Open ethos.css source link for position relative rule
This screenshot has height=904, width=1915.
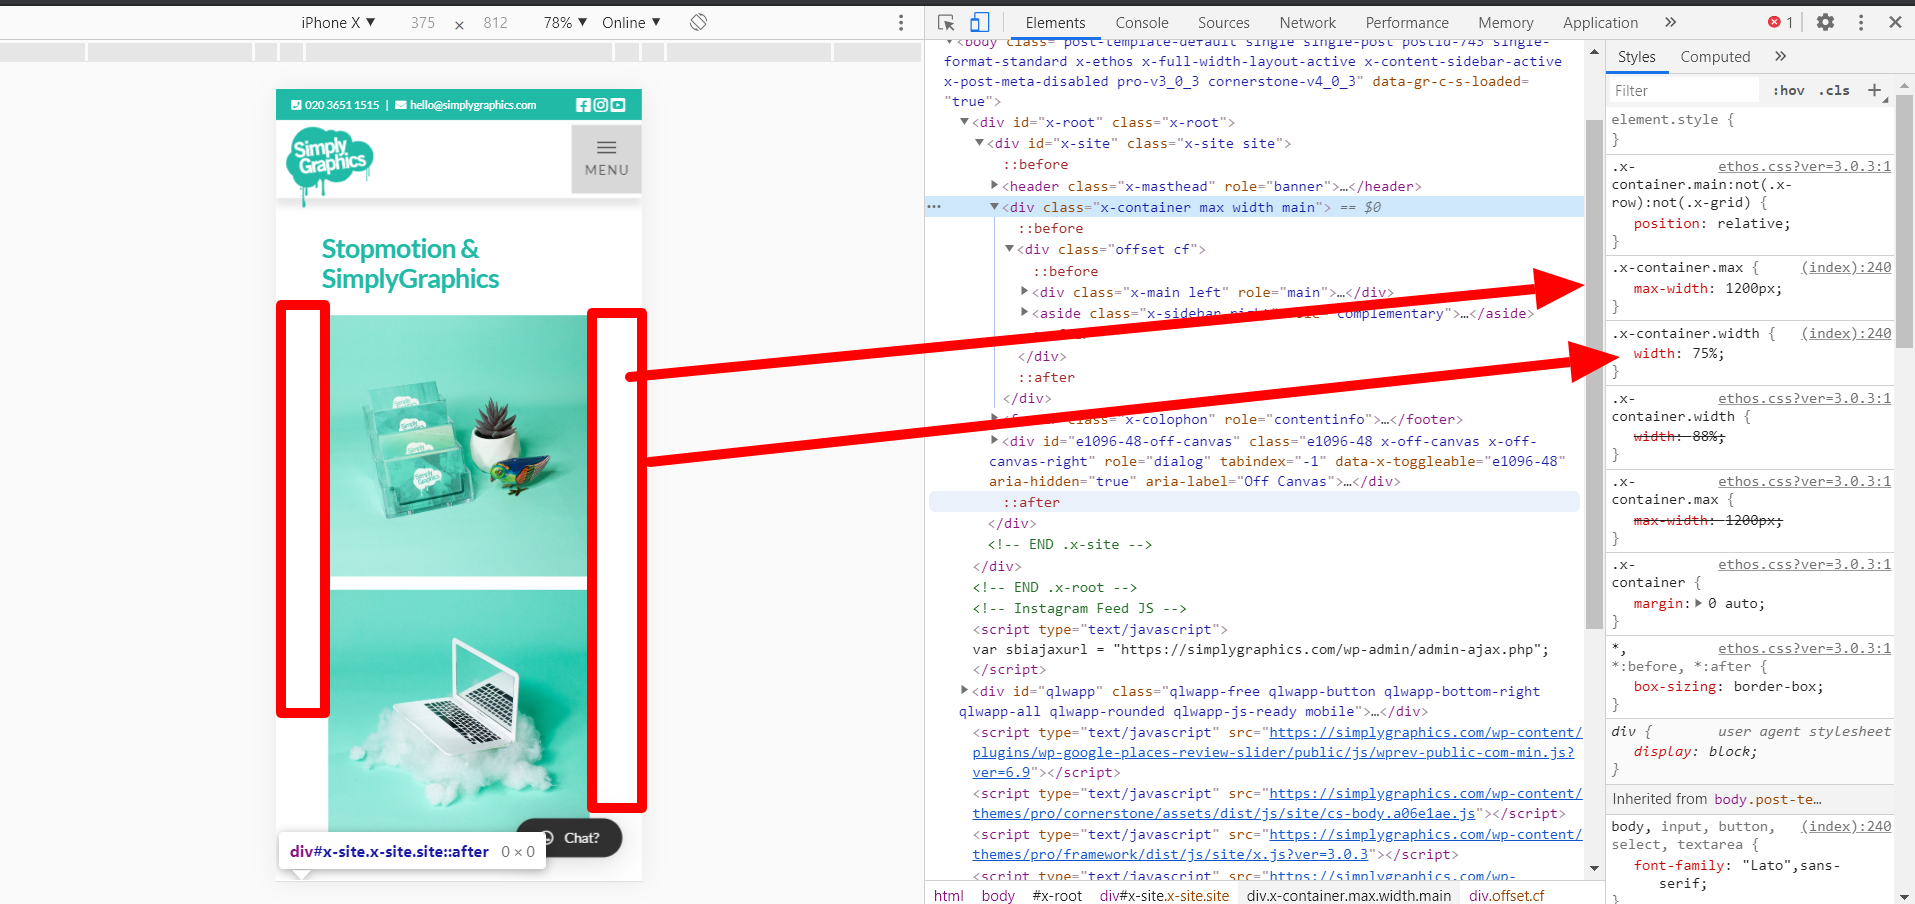pyautogui.click(x=1804, y=166)
